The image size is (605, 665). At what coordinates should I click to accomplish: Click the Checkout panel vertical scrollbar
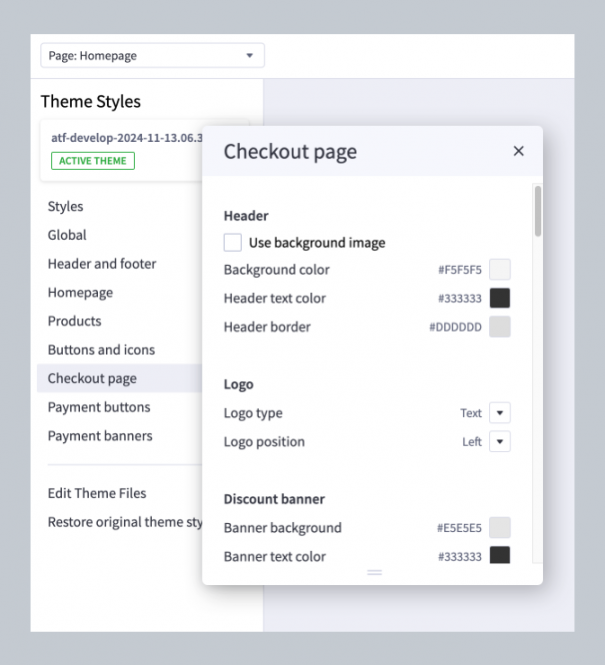[538, 211]
